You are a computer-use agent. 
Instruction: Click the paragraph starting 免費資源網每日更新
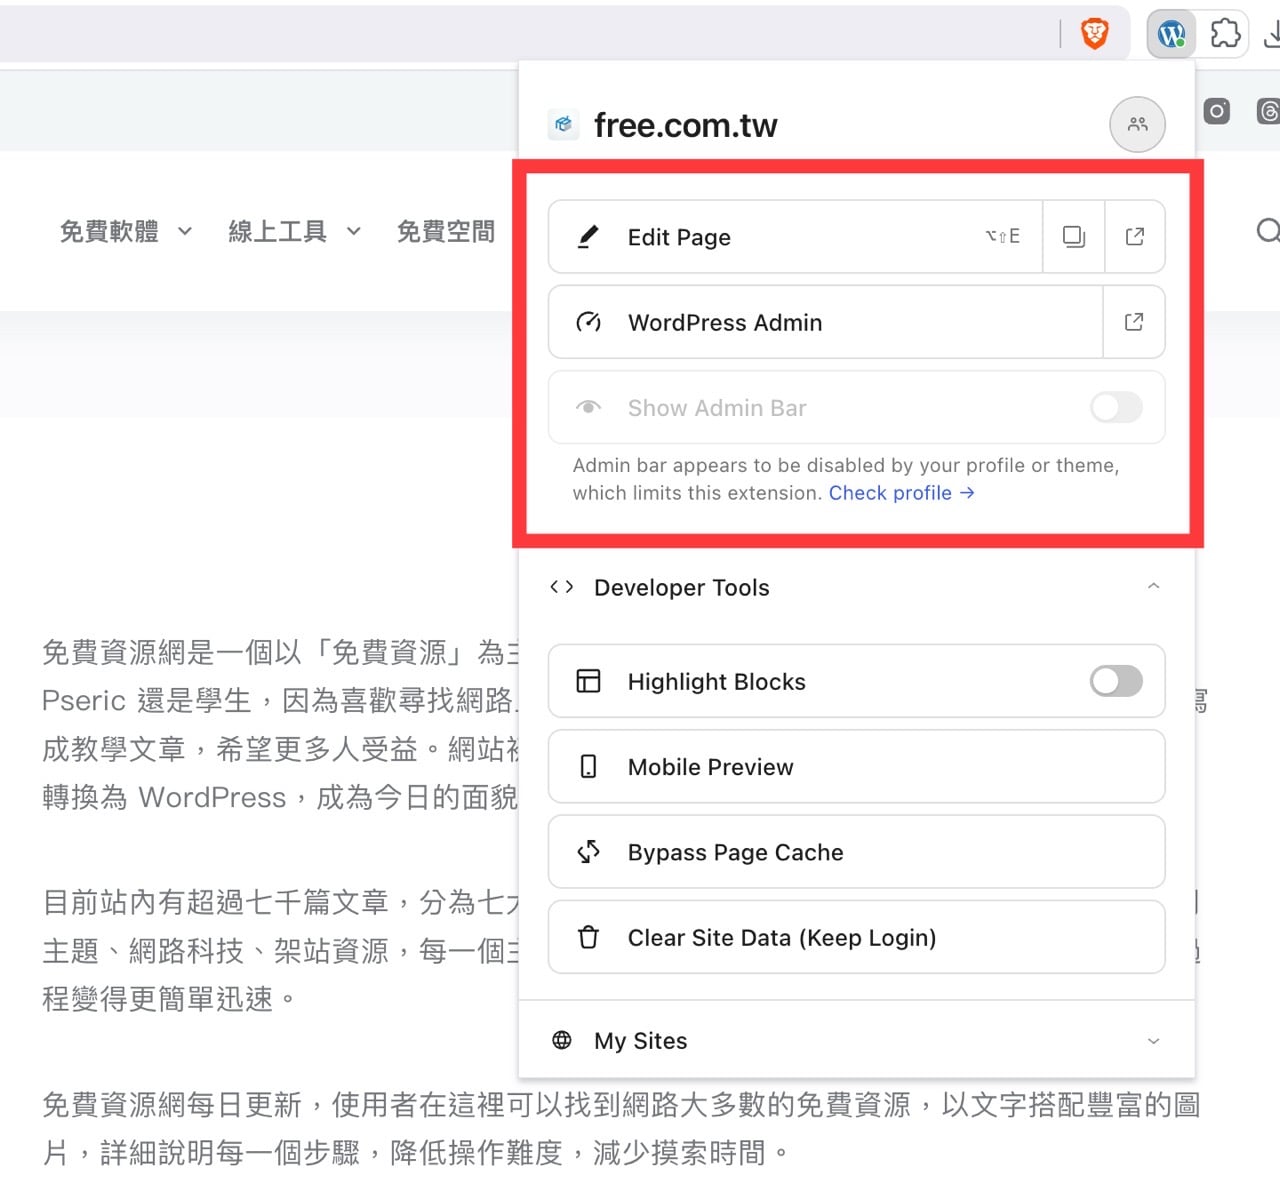coord(621,1129)
